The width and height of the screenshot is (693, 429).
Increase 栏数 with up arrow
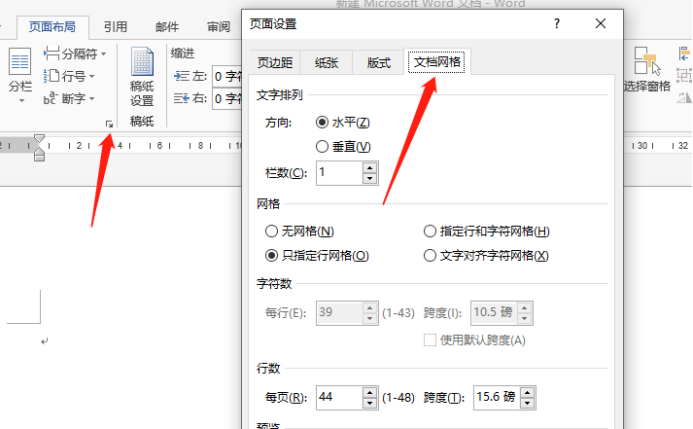(x=370, y=167)
